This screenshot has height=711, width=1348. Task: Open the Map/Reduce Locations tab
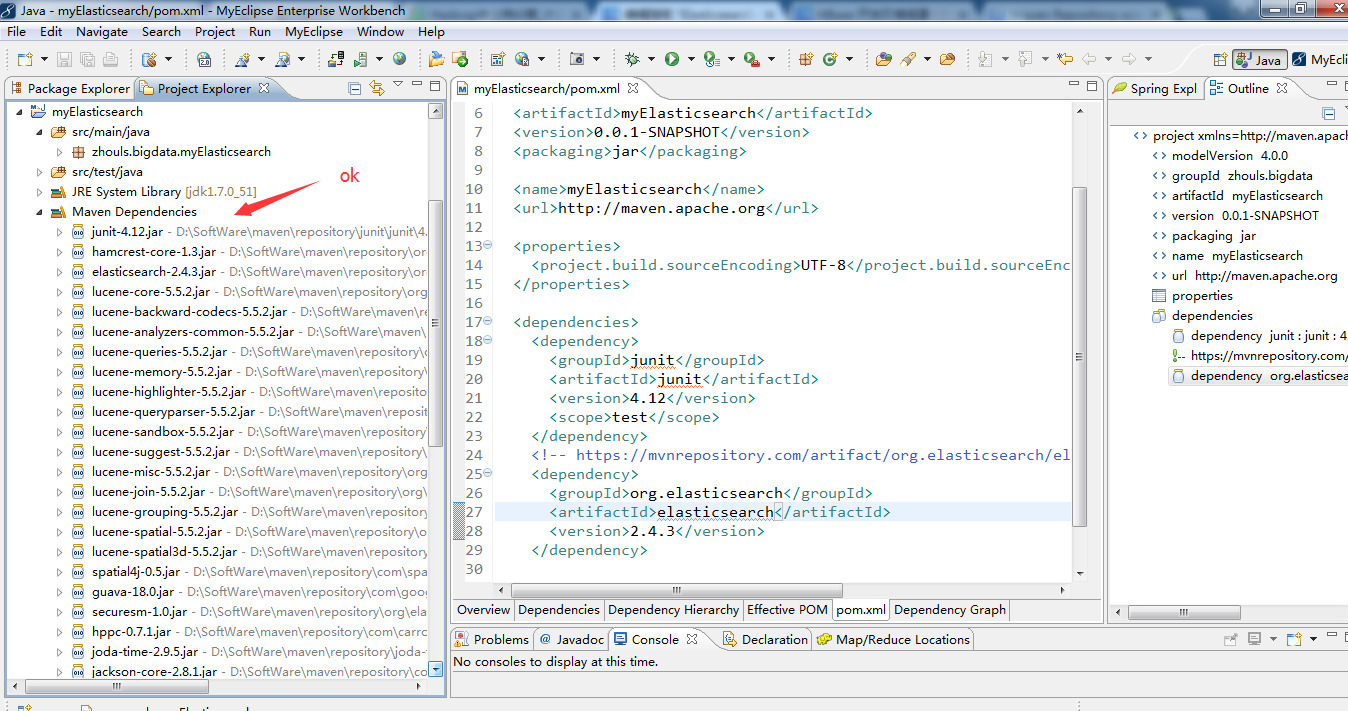pos(892,639)
